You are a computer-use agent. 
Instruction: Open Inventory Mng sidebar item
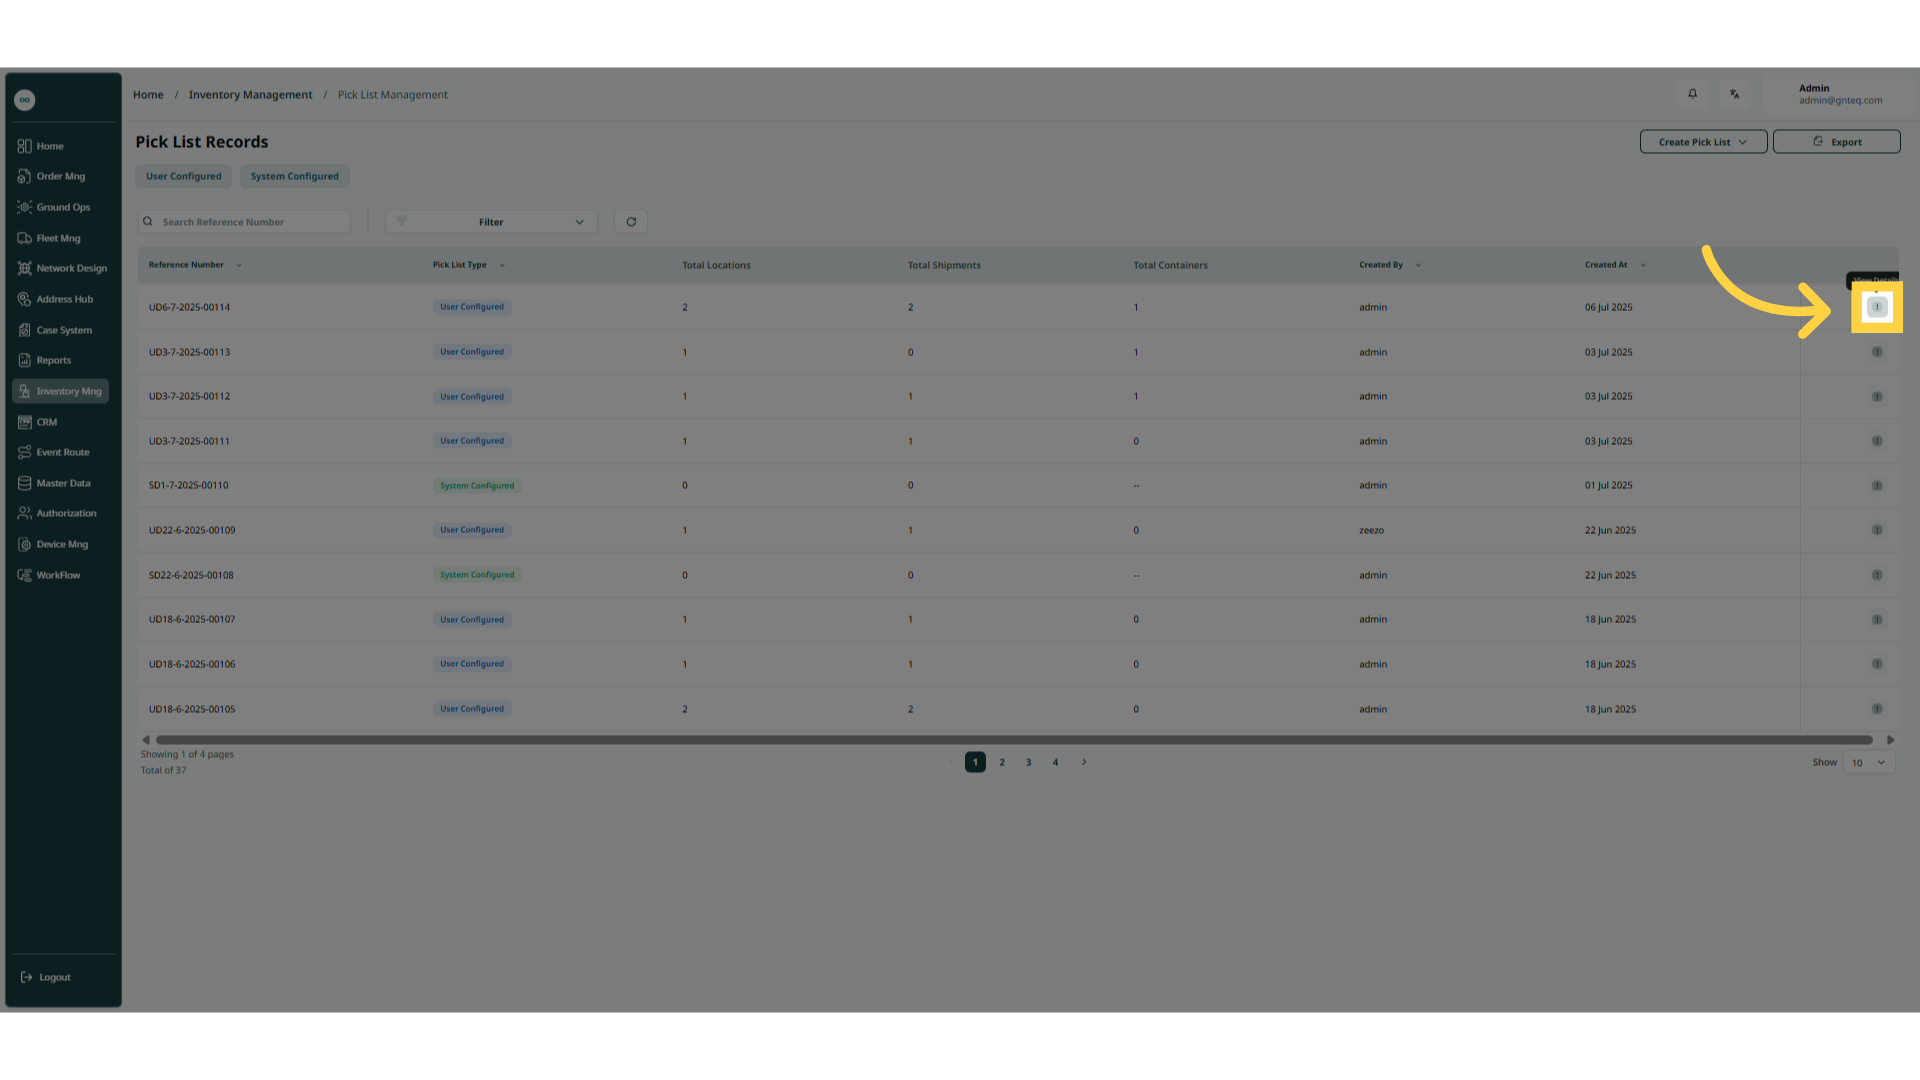click(x=60, y=391)
